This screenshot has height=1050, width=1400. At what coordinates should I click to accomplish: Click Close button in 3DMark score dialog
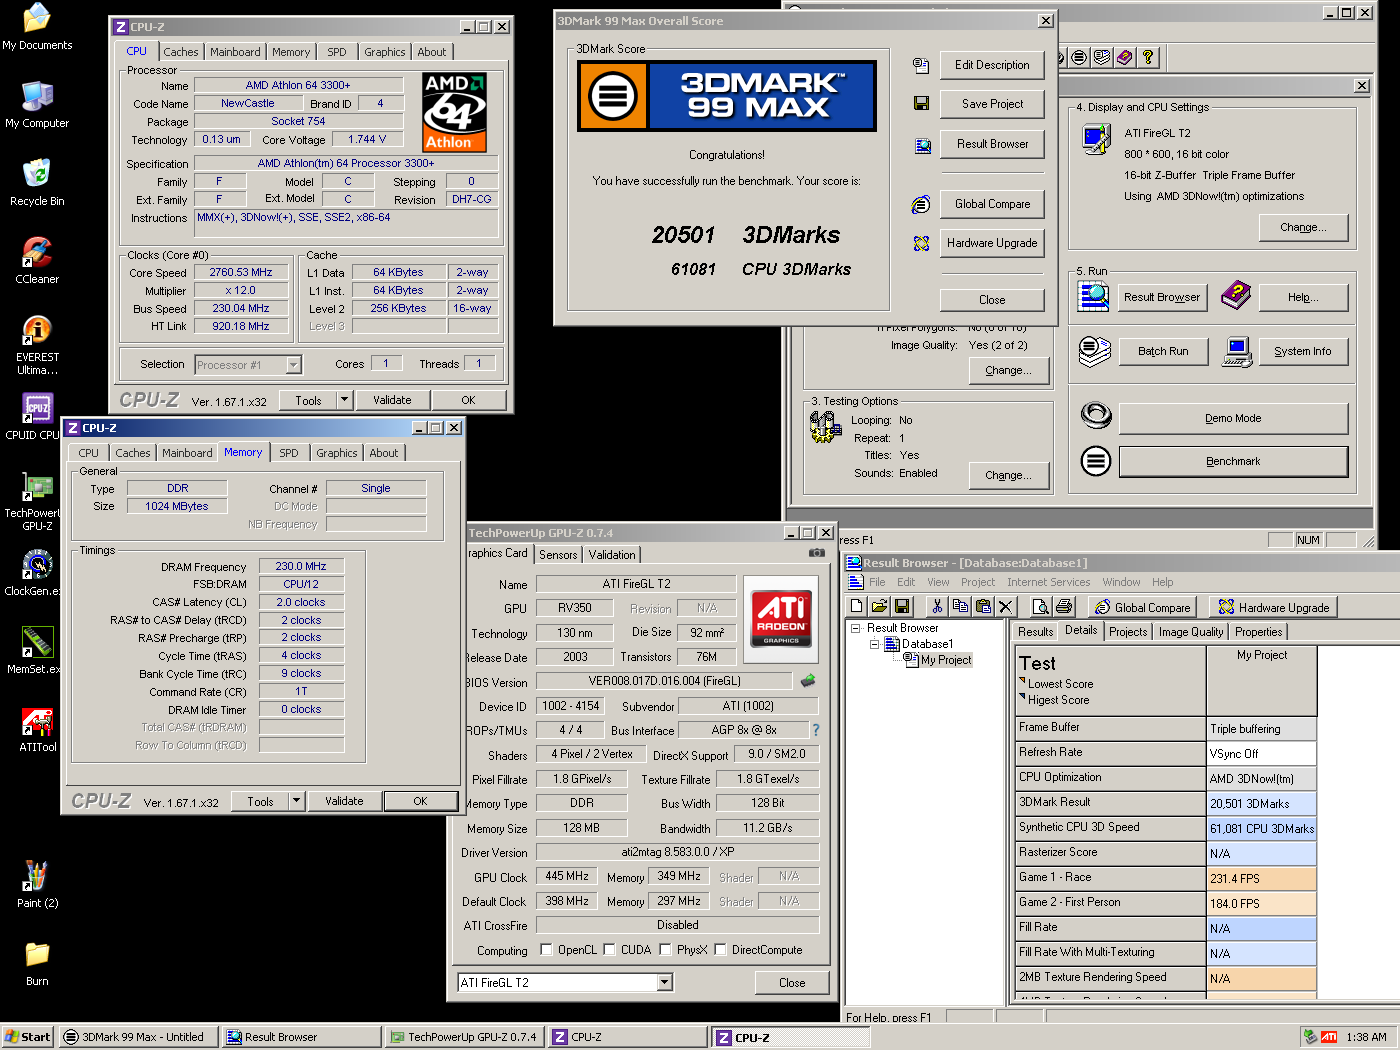click(x=992, y=300)
